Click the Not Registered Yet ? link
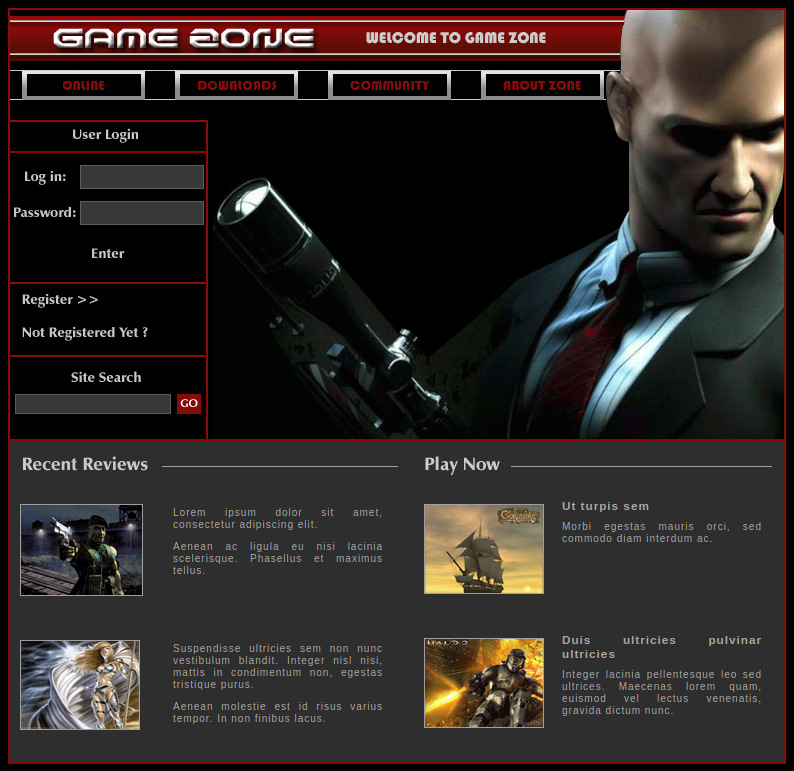This screenshot has width=794, height=771. click(85, 333)
